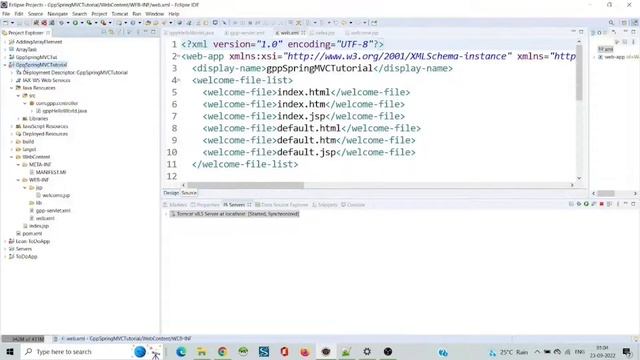Click the Debug bug icon in toolbar
The image size is (640, 360).
point(61,23)
